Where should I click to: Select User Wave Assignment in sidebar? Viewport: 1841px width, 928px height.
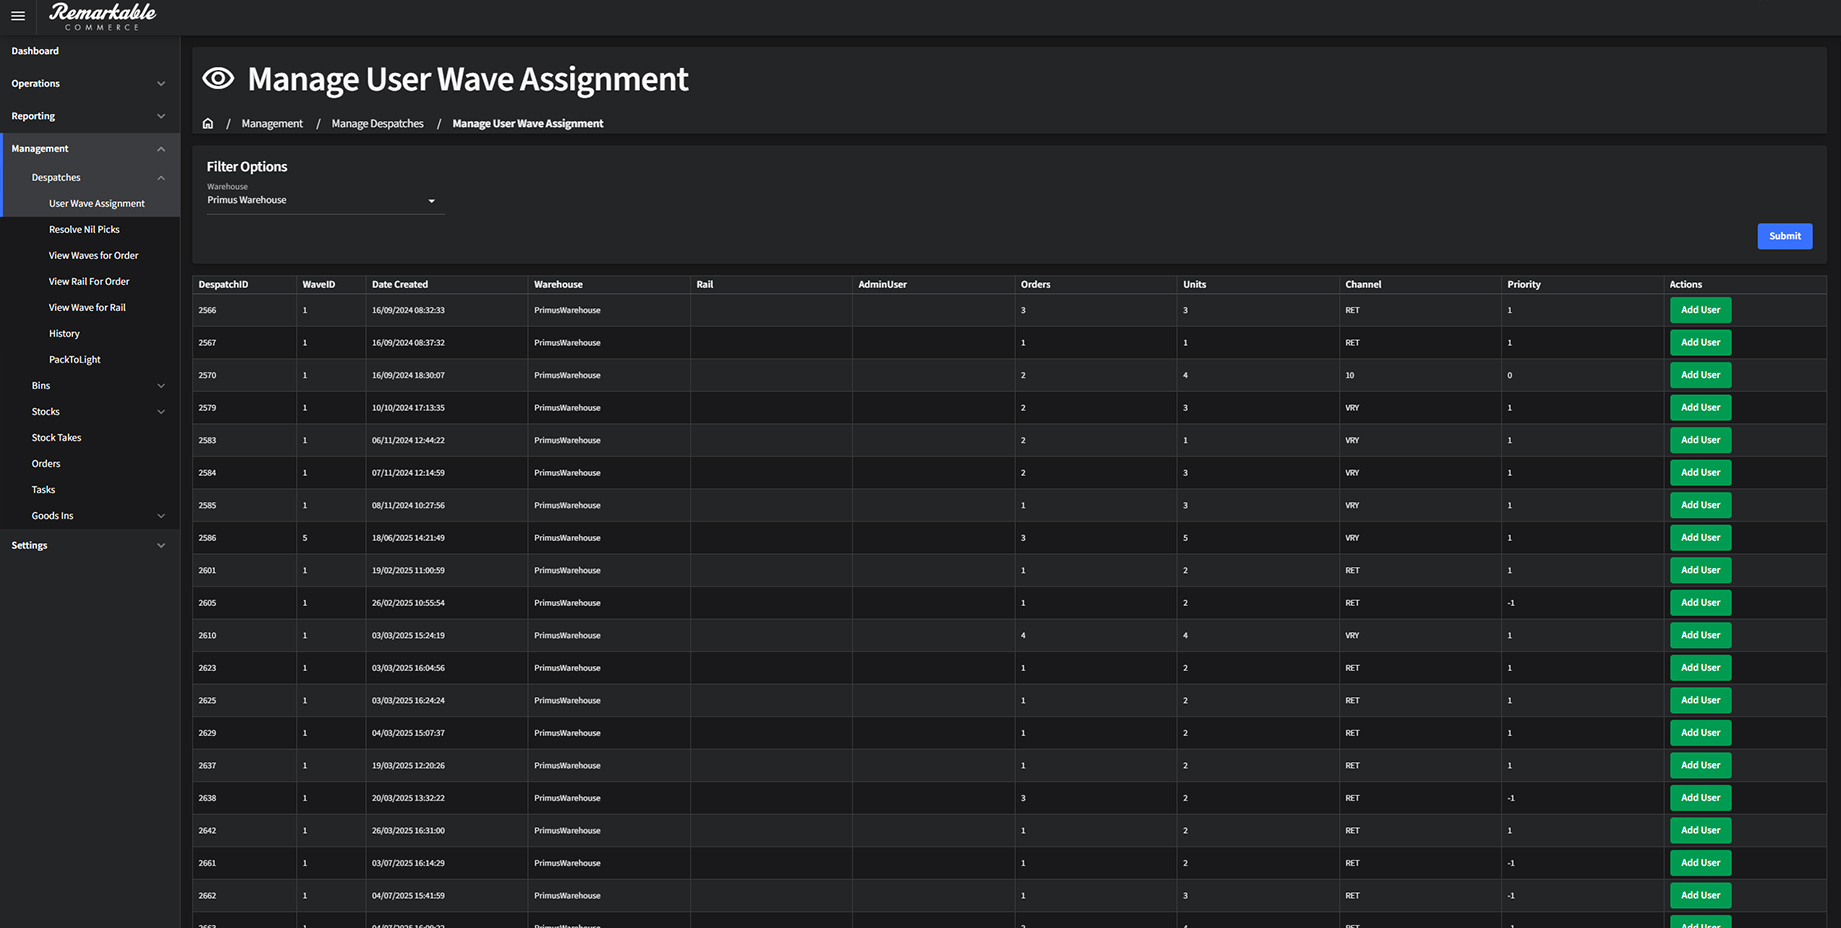pos(97,204)
